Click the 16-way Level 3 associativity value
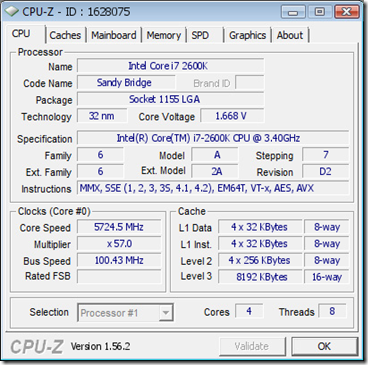The height and width of the screenshot is (365, 368). [x=327, y=277]
